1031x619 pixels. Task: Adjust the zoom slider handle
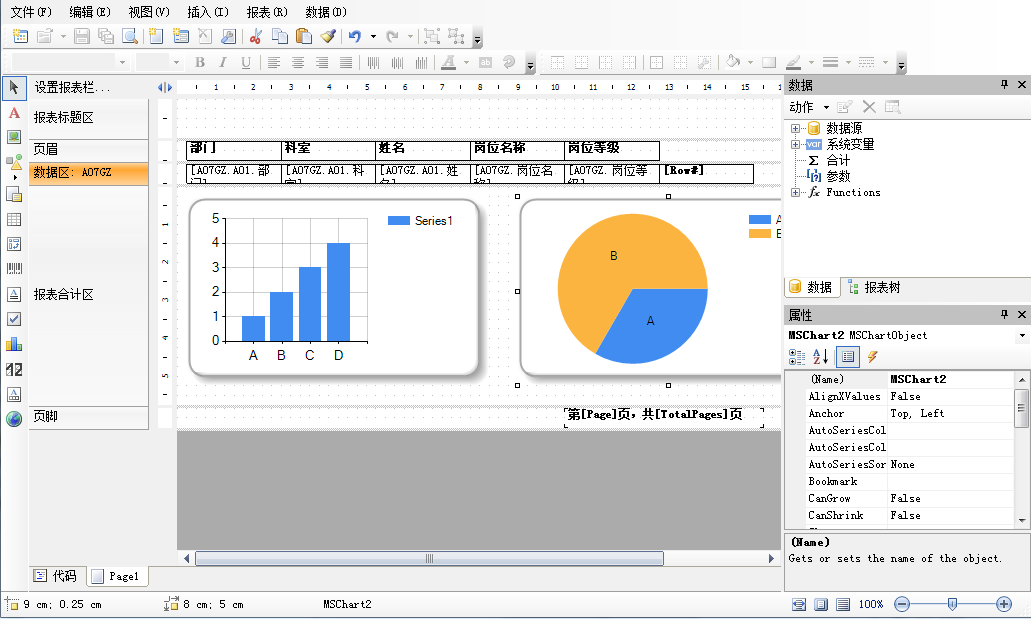click(x=952, y=604)
